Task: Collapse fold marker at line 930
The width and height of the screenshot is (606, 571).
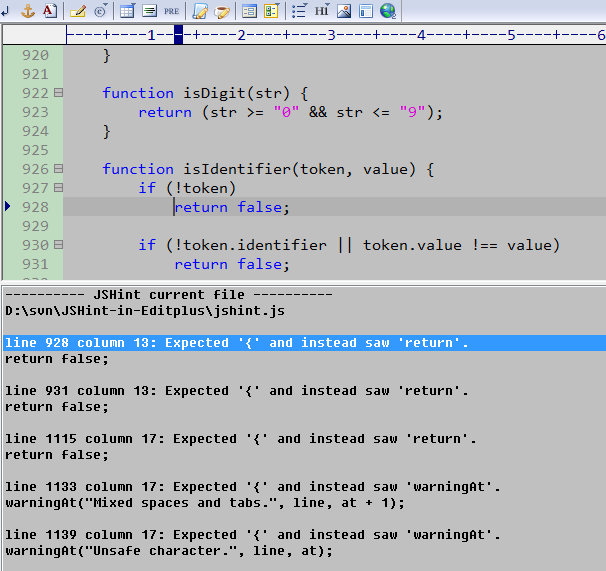Action: click(58, 245)
